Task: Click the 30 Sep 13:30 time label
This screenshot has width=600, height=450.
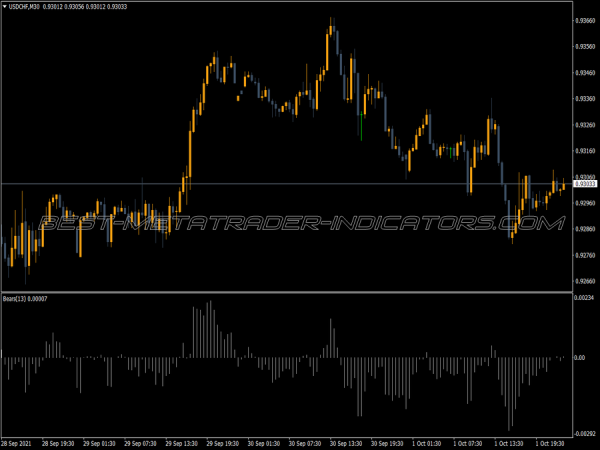Action: (x=346, y=443)
